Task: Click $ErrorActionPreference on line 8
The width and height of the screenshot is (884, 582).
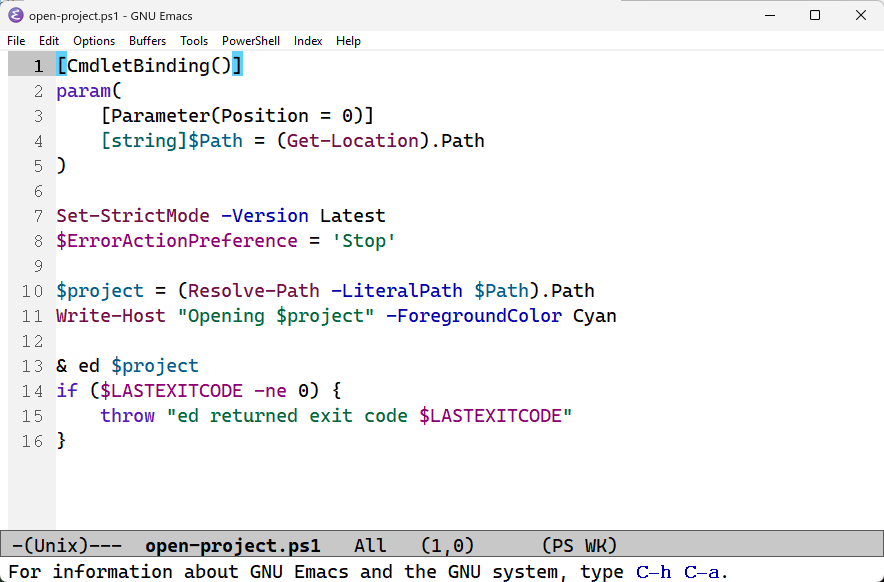Action: point(177,241)
